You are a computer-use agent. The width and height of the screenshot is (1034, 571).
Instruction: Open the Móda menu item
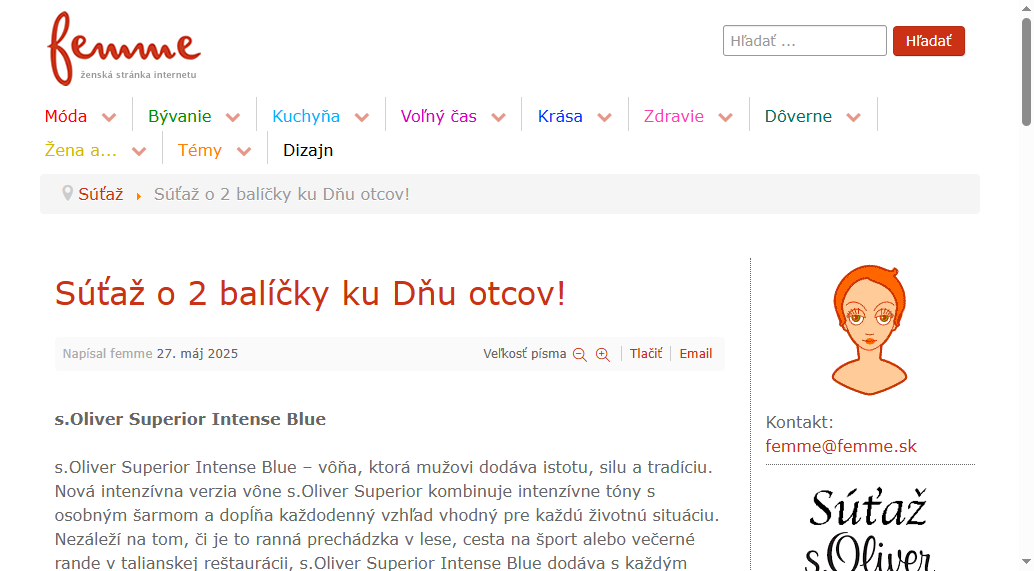pyautogui.click(x=66, y=116)
